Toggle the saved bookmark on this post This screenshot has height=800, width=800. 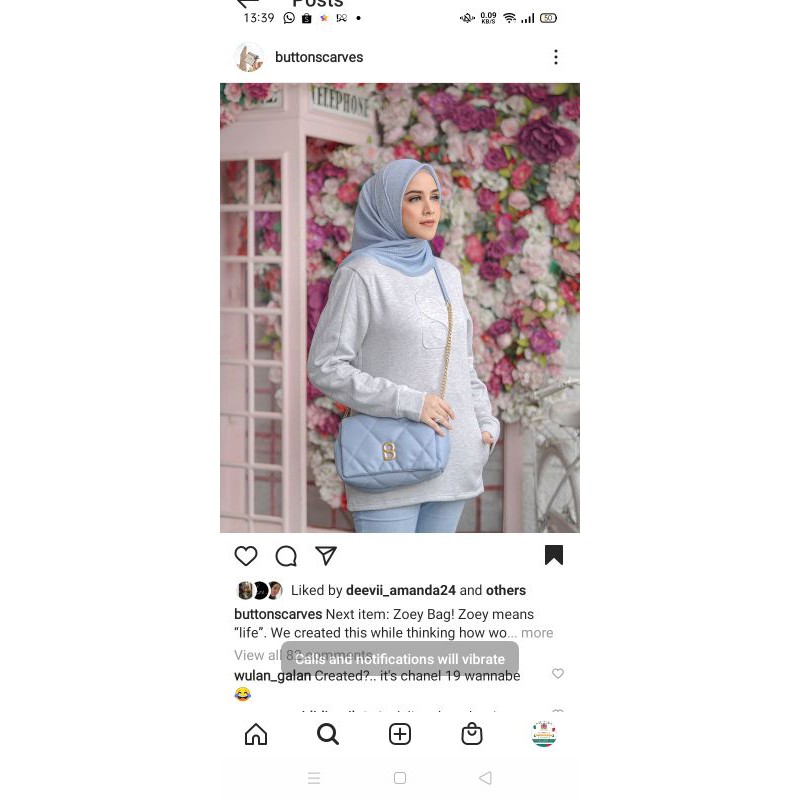554,555
